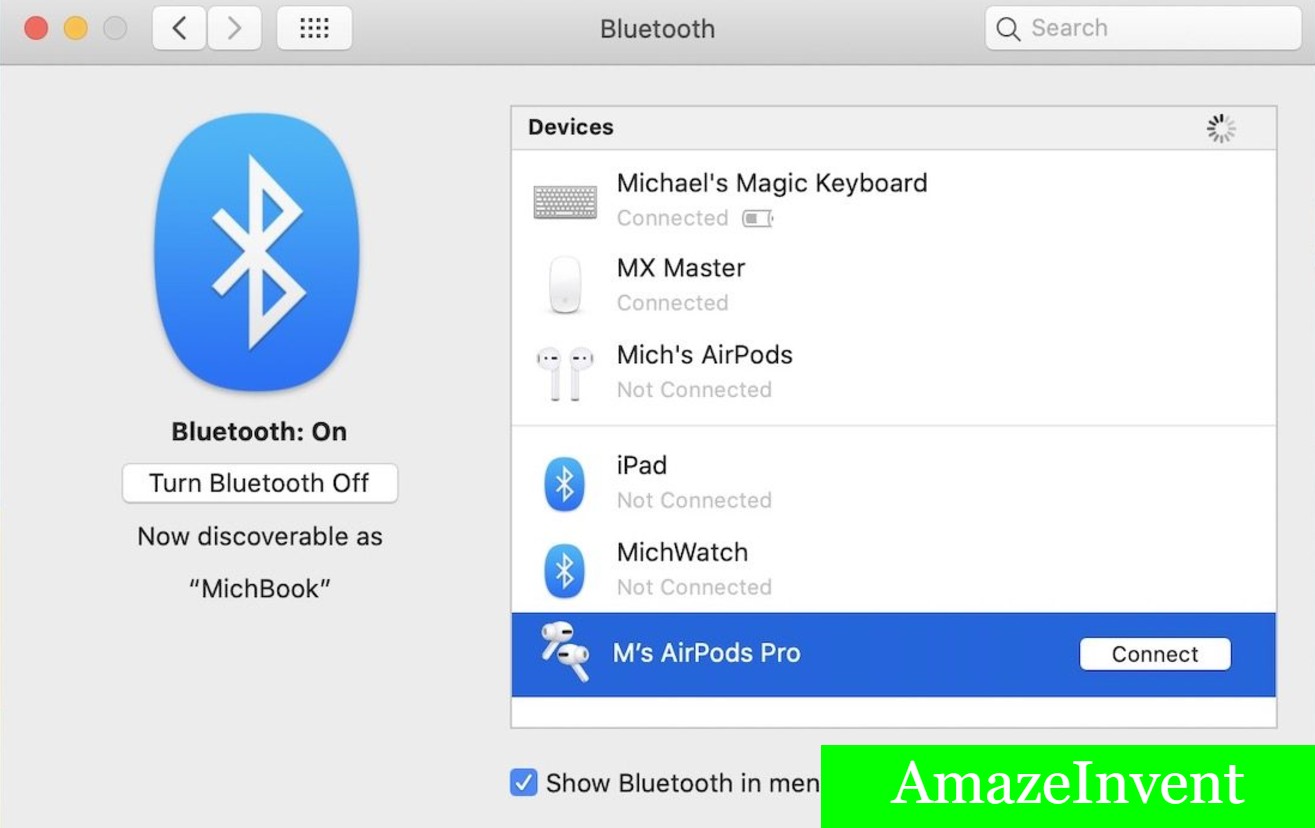
Task: Click the AirPods Pro device icon
Action: [565, 652]
